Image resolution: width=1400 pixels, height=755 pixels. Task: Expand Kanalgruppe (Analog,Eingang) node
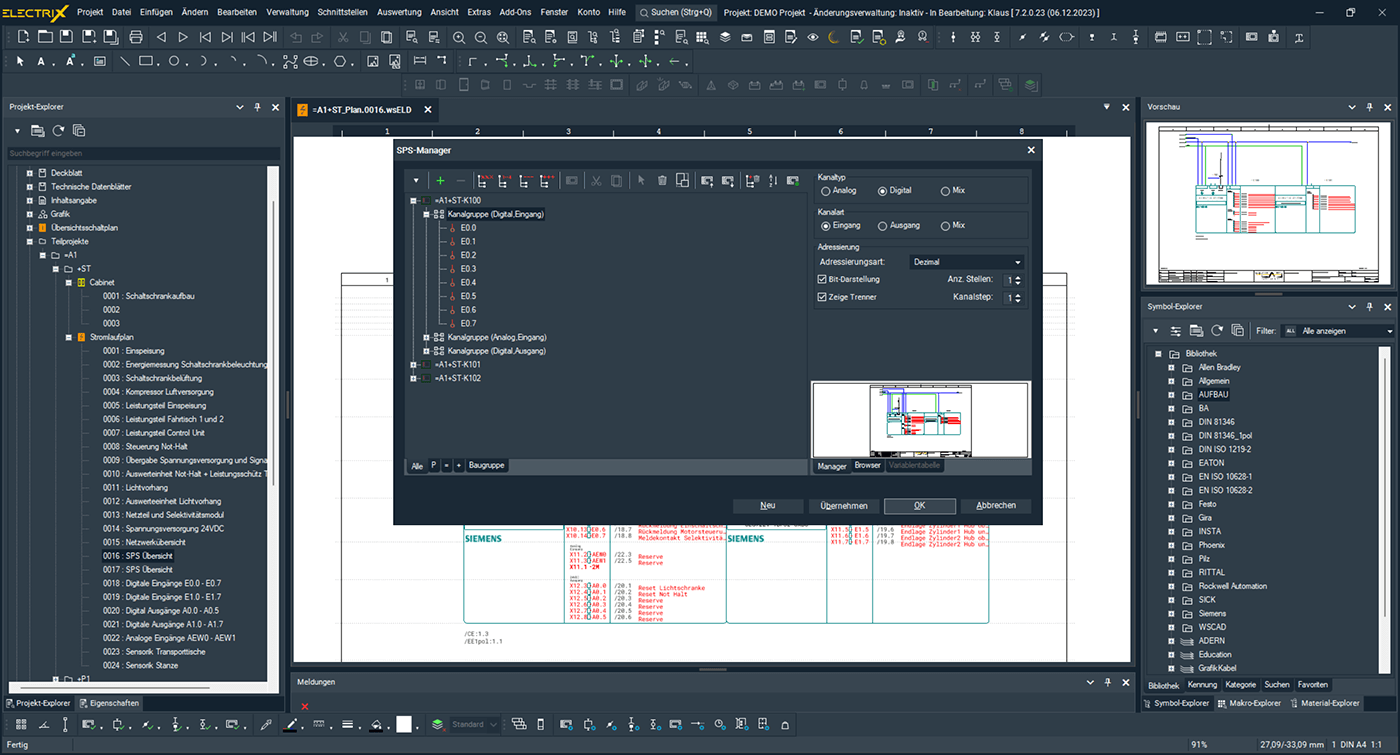tap(426, 337)
